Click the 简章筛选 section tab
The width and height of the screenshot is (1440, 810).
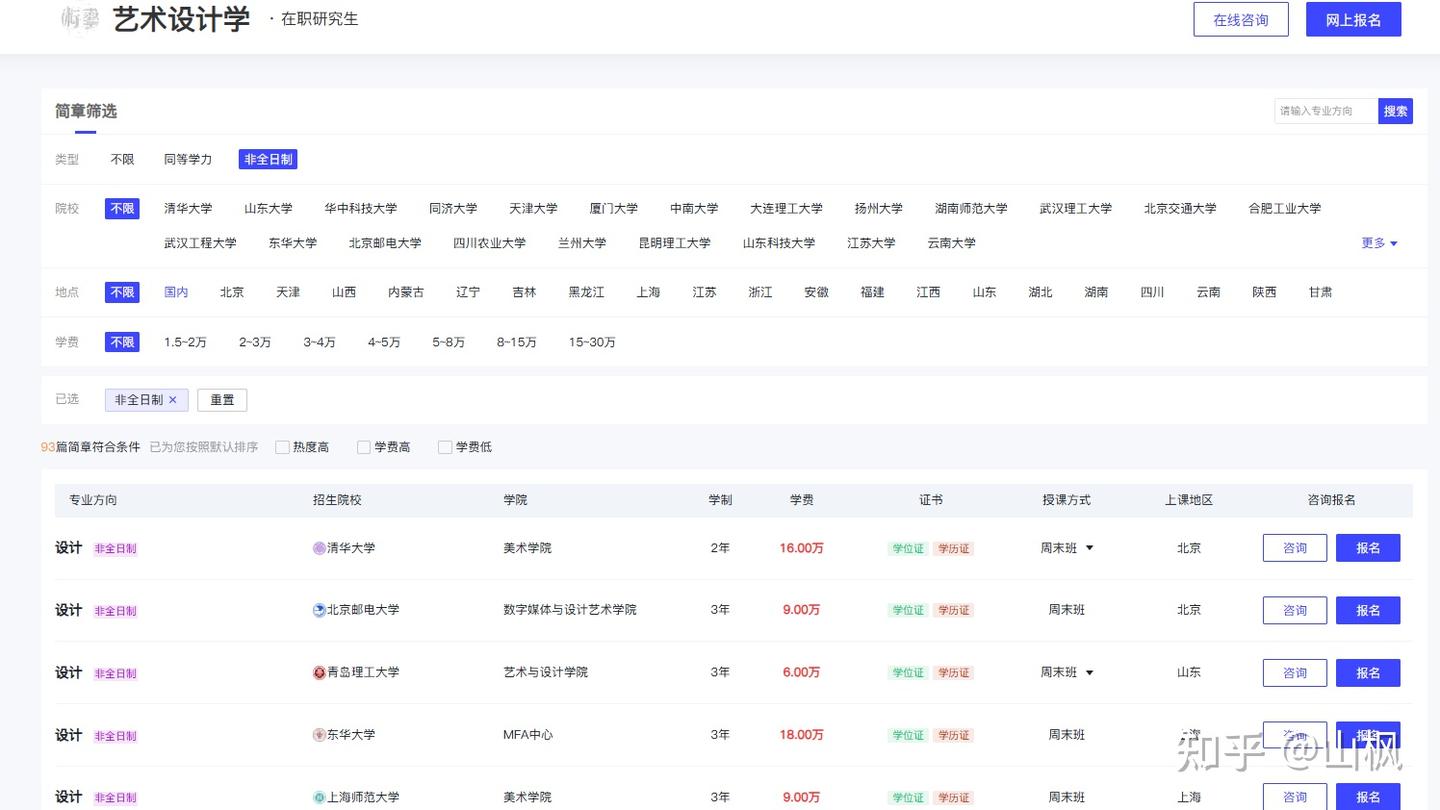[86, 111]
